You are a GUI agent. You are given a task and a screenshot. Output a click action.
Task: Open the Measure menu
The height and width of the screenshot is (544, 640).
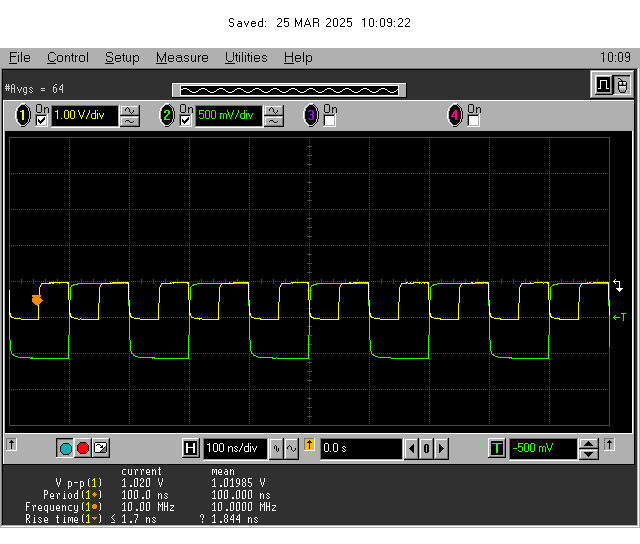[x=182, y=58]
